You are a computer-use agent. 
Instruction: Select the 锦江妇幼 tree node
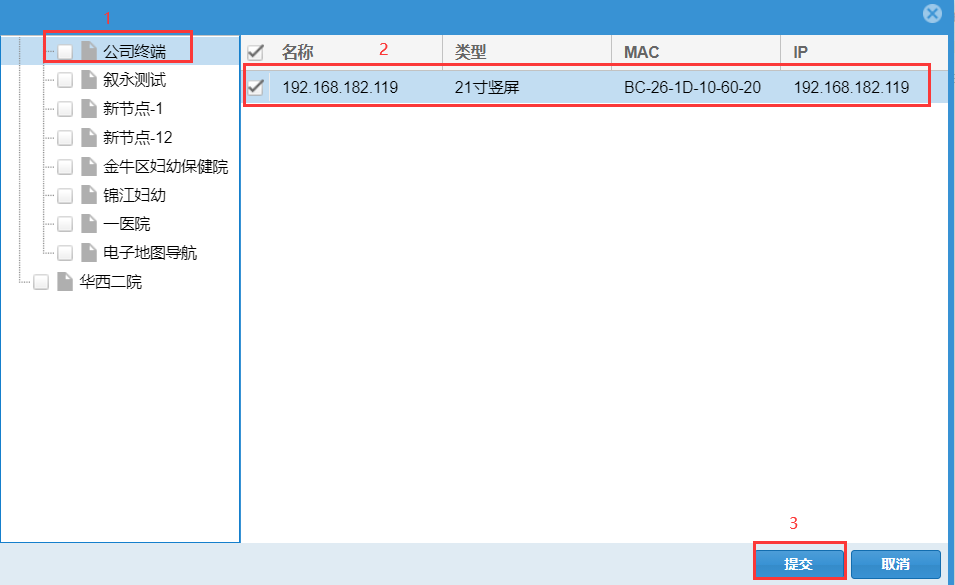coord(134,195)
